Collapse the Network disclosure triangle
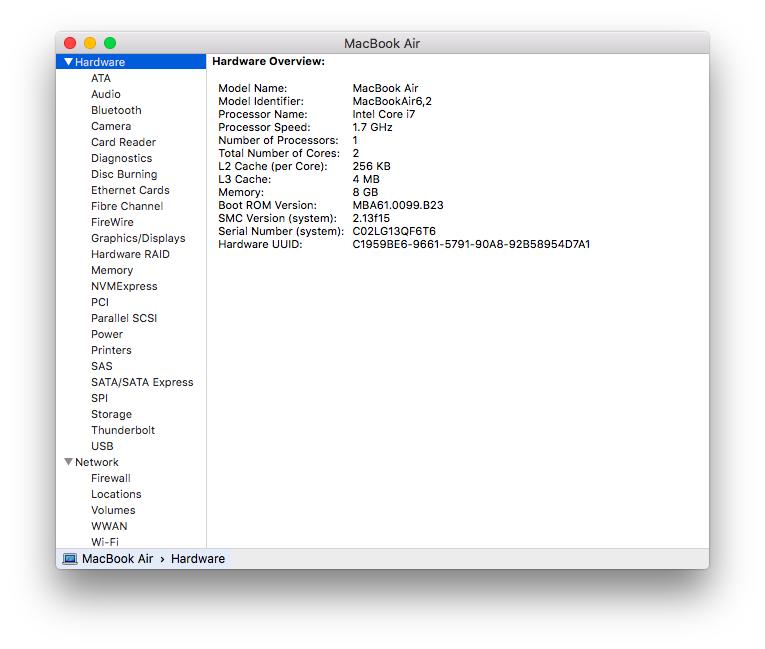 click(x=69, y=462)
